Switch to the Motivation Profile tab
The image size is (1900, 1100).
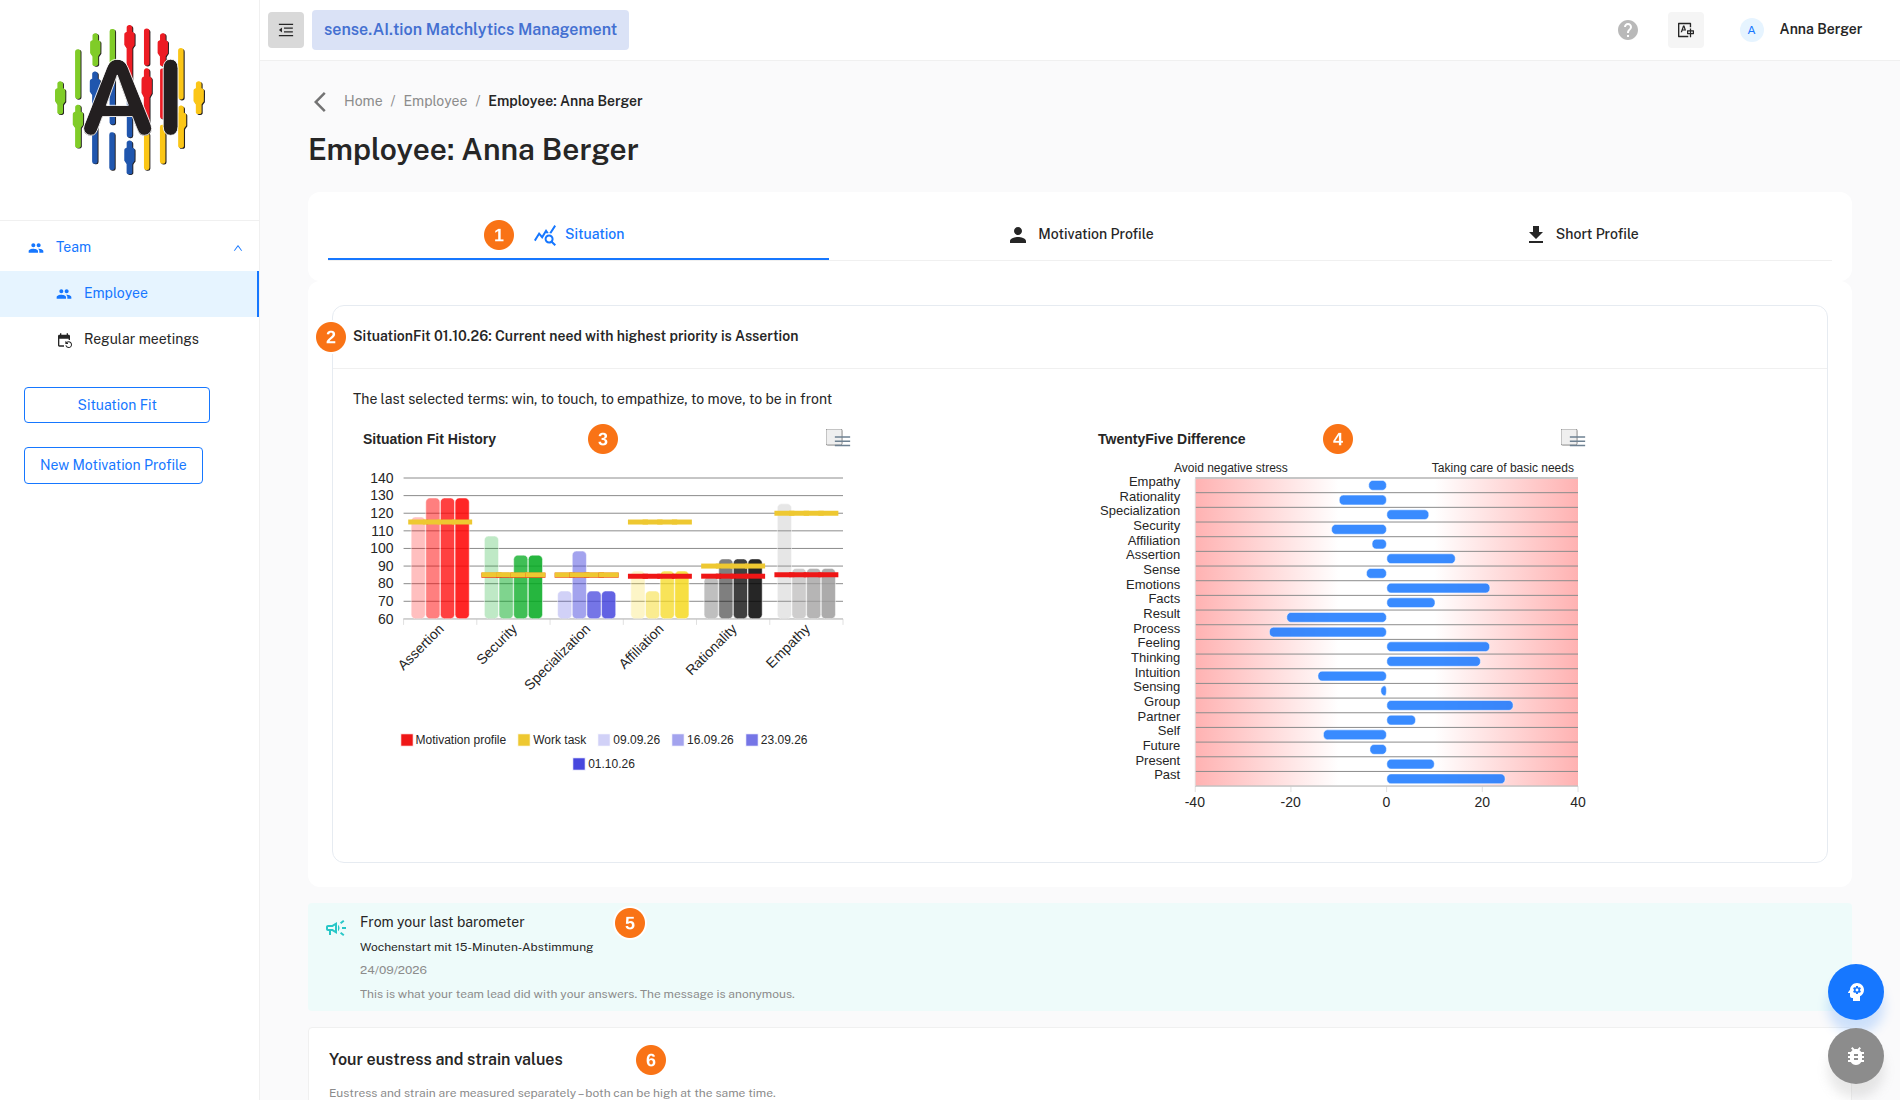coord(1080,234)
